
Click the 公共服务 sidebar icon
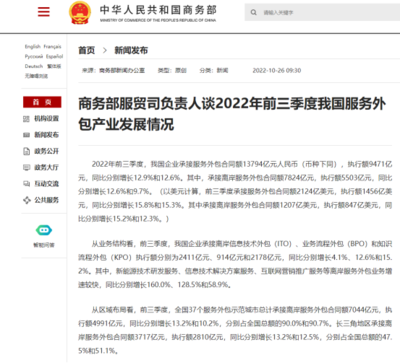27,200
